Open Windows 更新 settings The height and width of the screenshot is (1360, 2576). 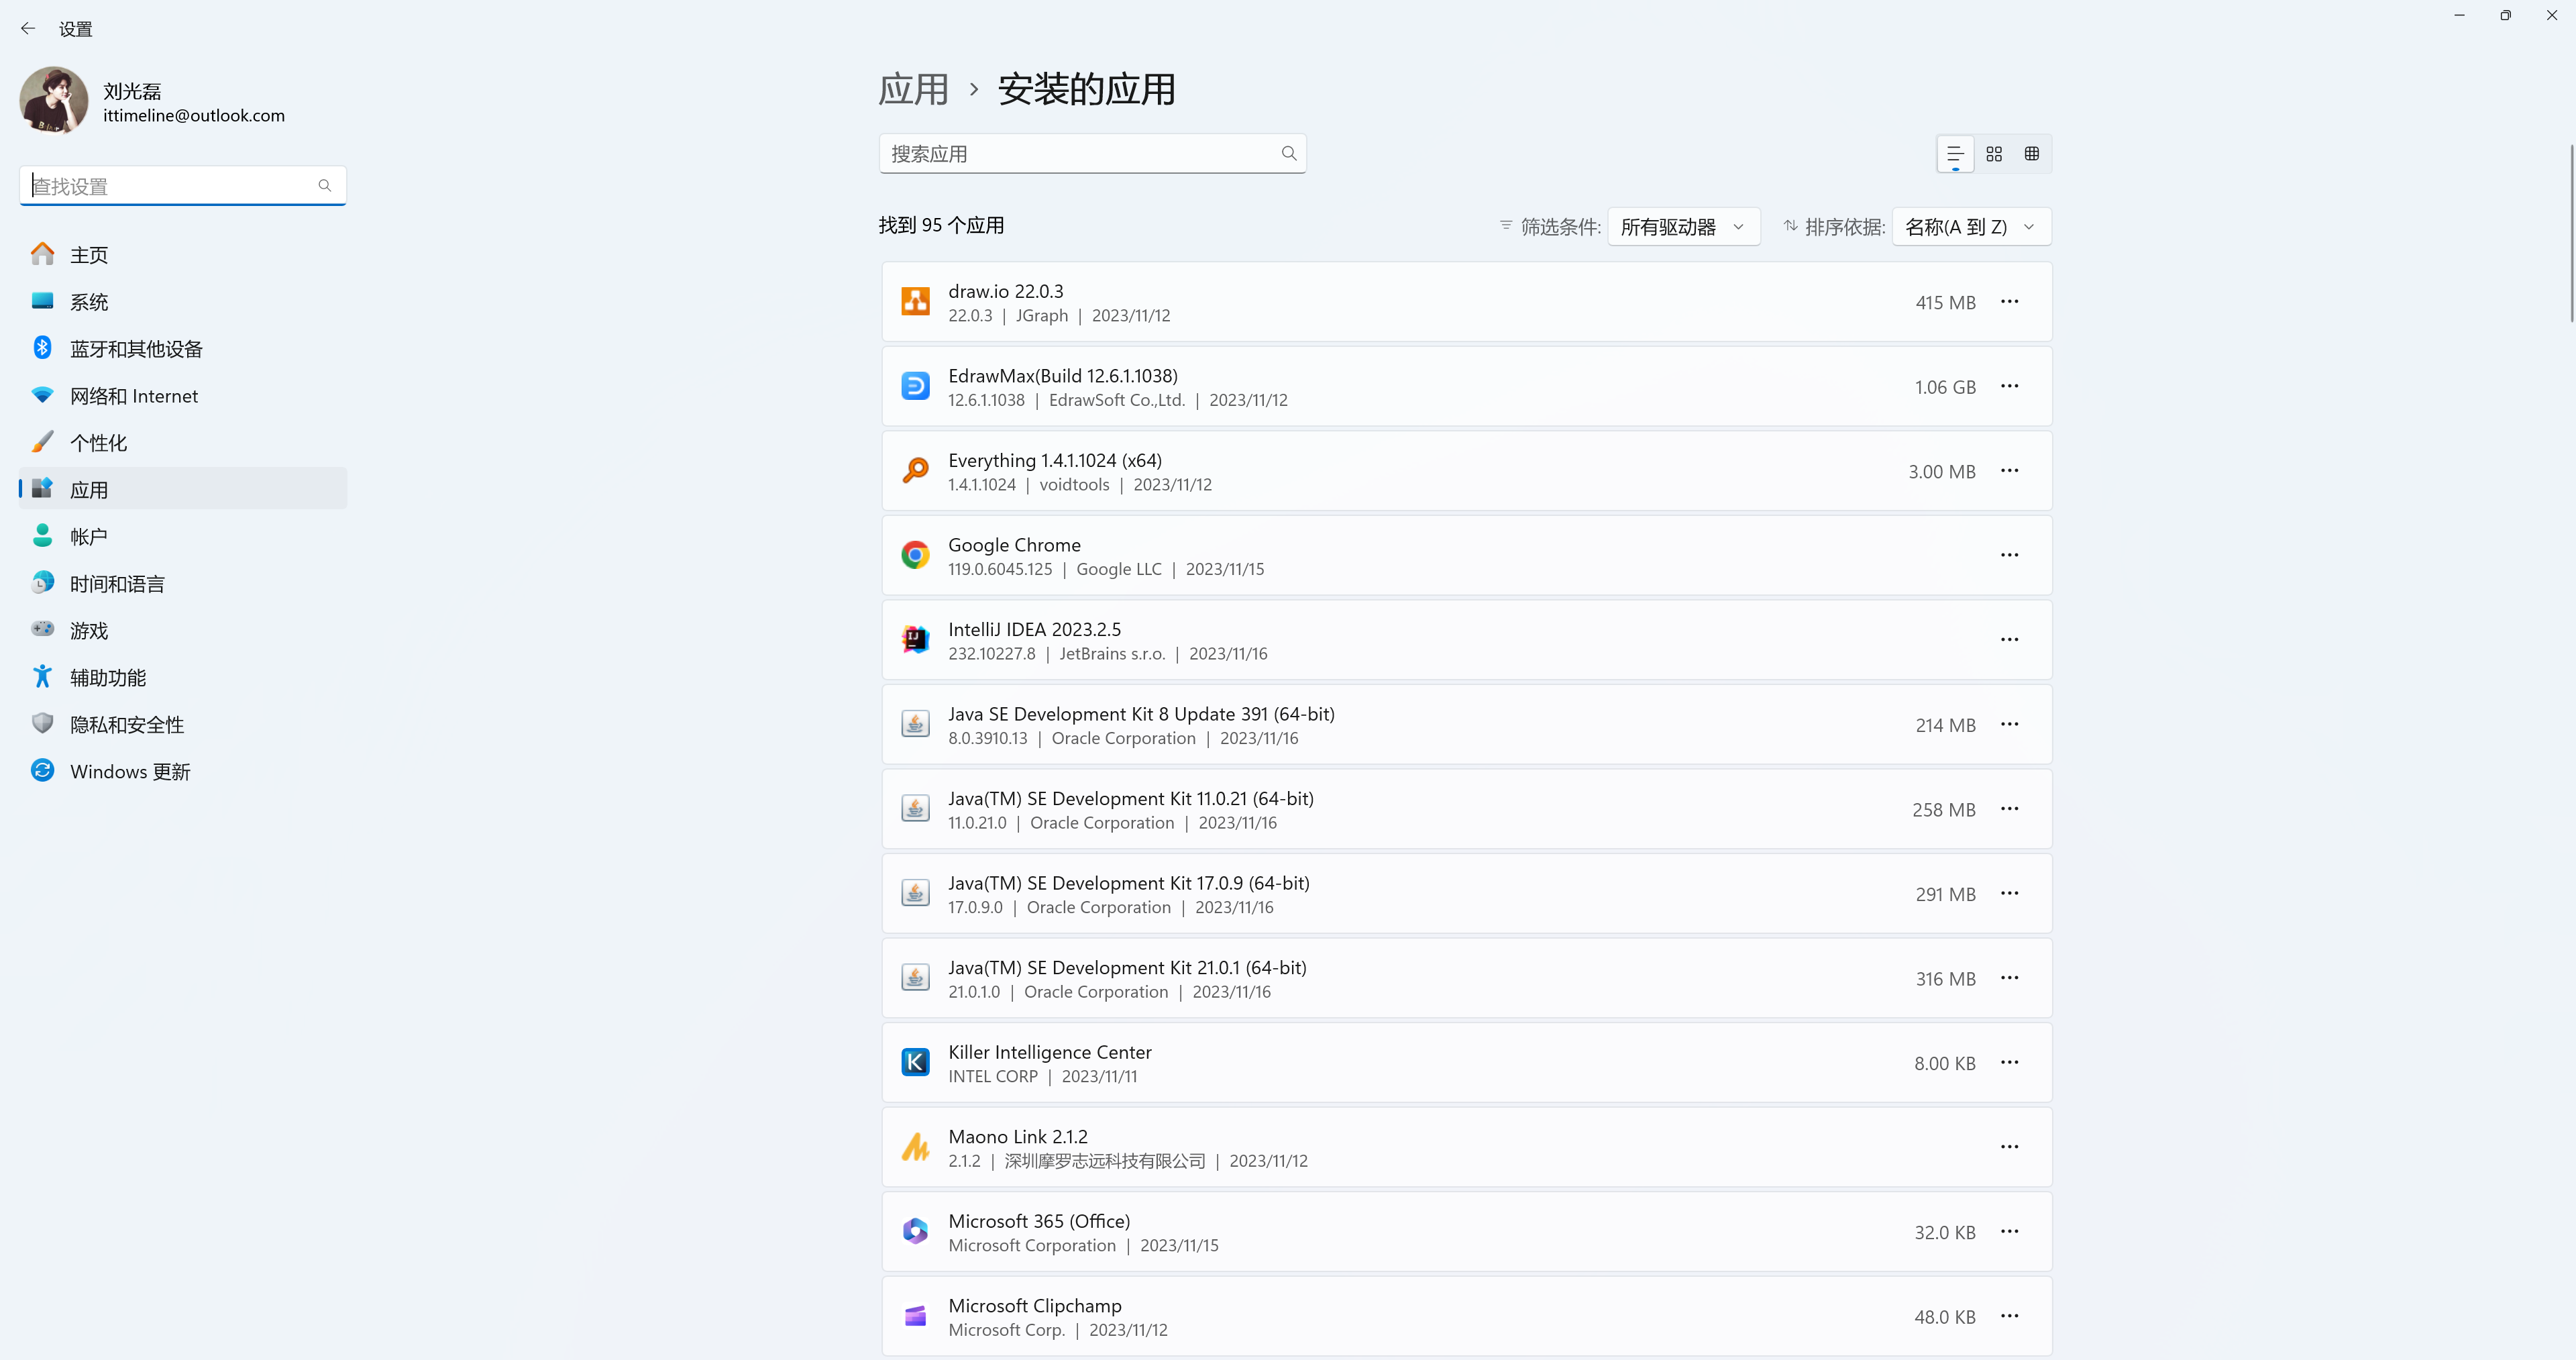point(183,771)
